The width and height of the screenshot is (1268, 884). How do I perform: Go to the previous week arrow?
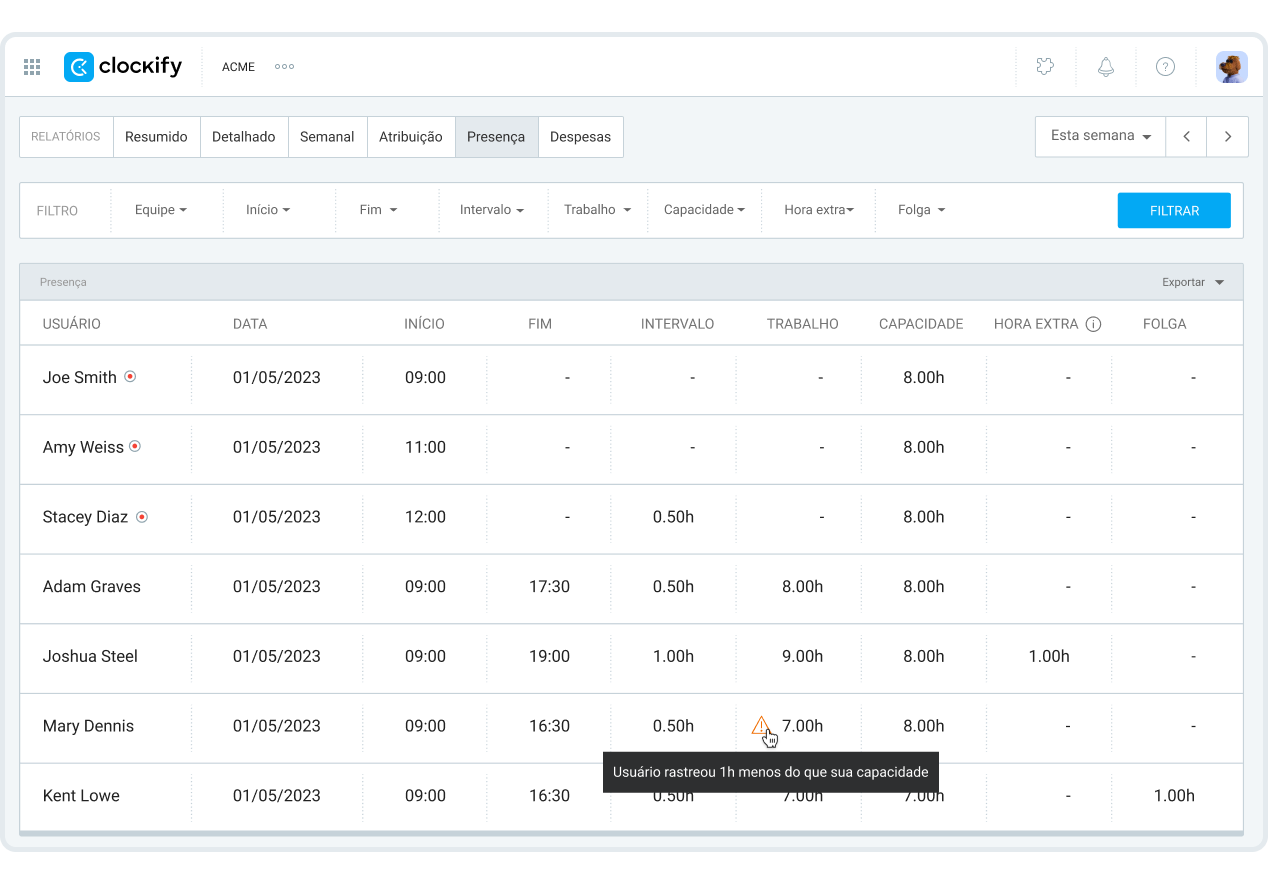[x=1186, y=136]
